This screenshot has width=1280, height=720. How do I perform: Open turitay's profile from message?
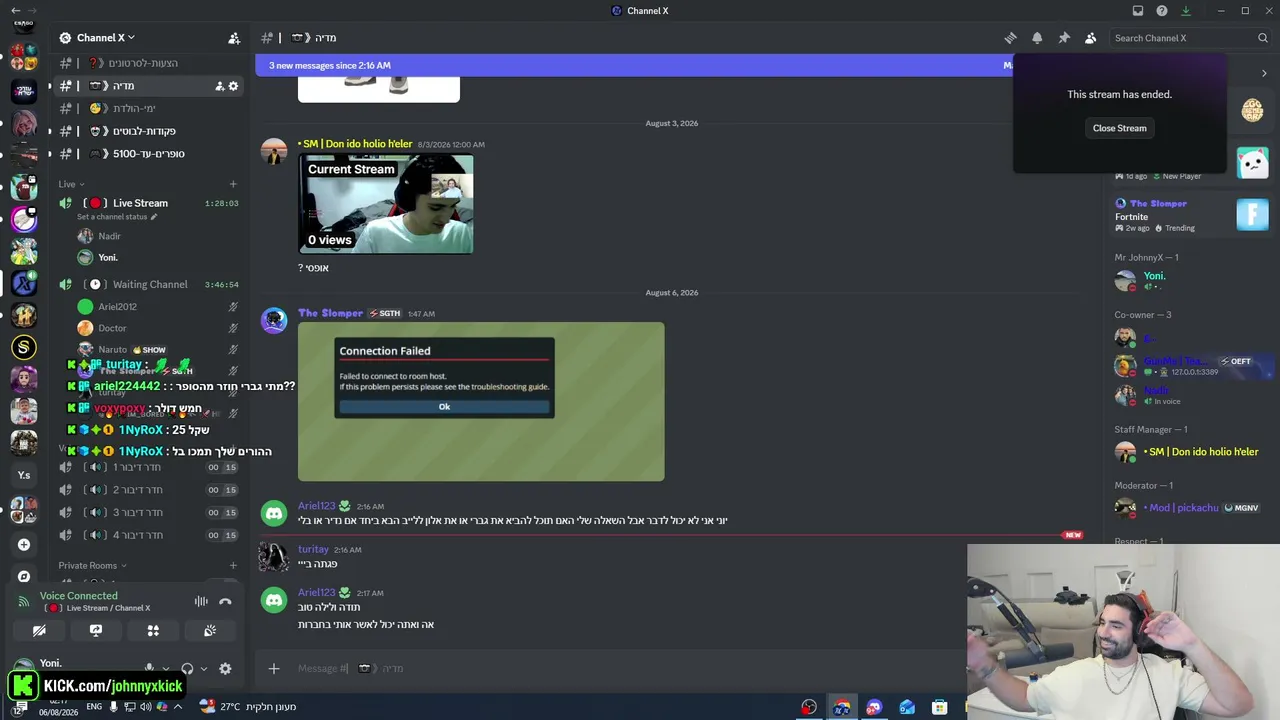313,550
